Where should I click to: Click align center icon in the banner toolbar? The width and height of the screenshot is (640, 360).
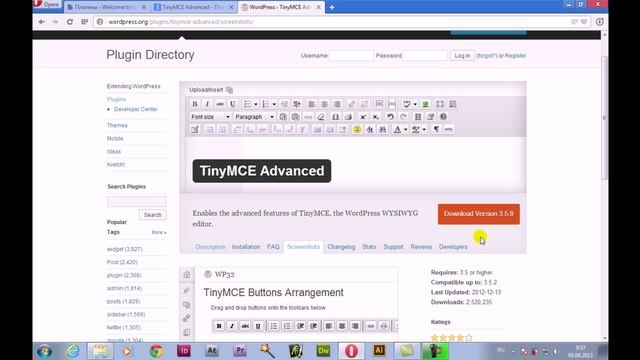point(324,104)
